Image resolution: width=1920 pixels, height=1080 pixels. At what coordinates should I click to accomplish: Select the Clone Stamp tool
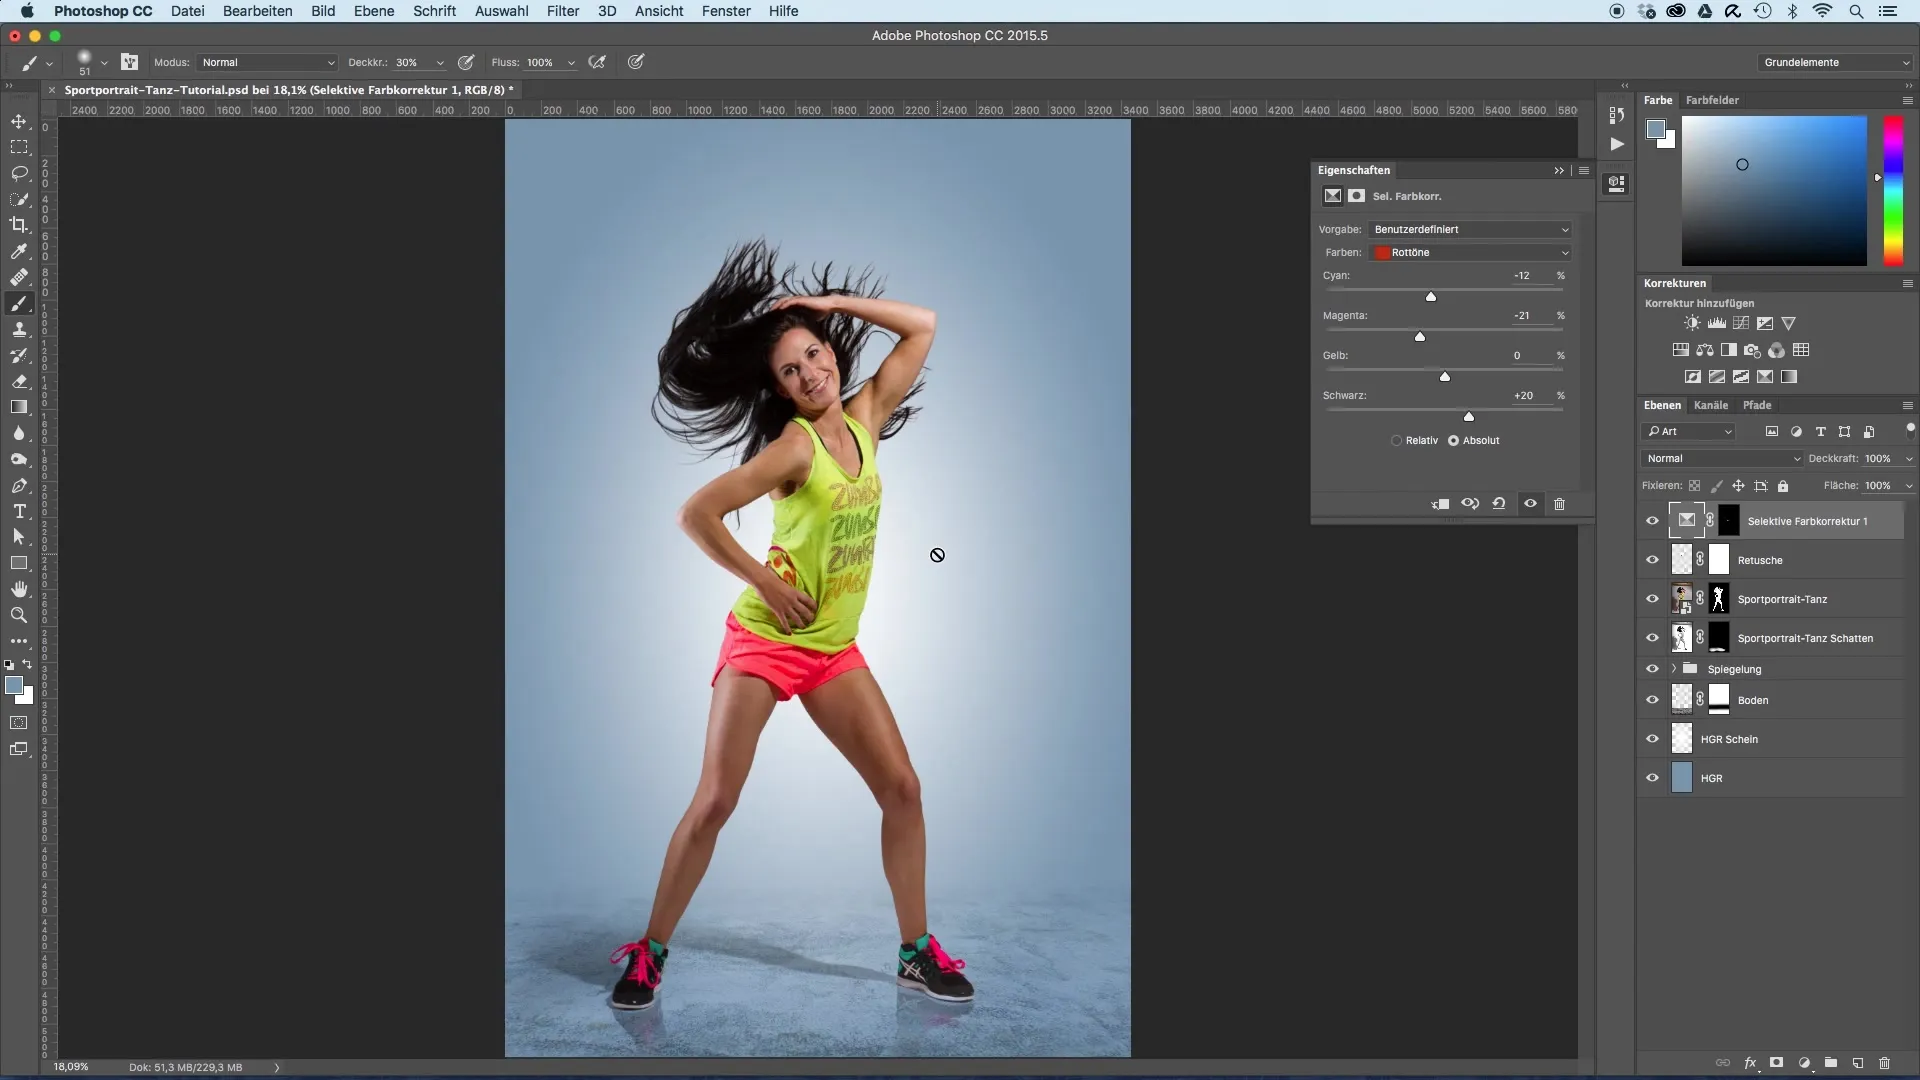[19, 329]
